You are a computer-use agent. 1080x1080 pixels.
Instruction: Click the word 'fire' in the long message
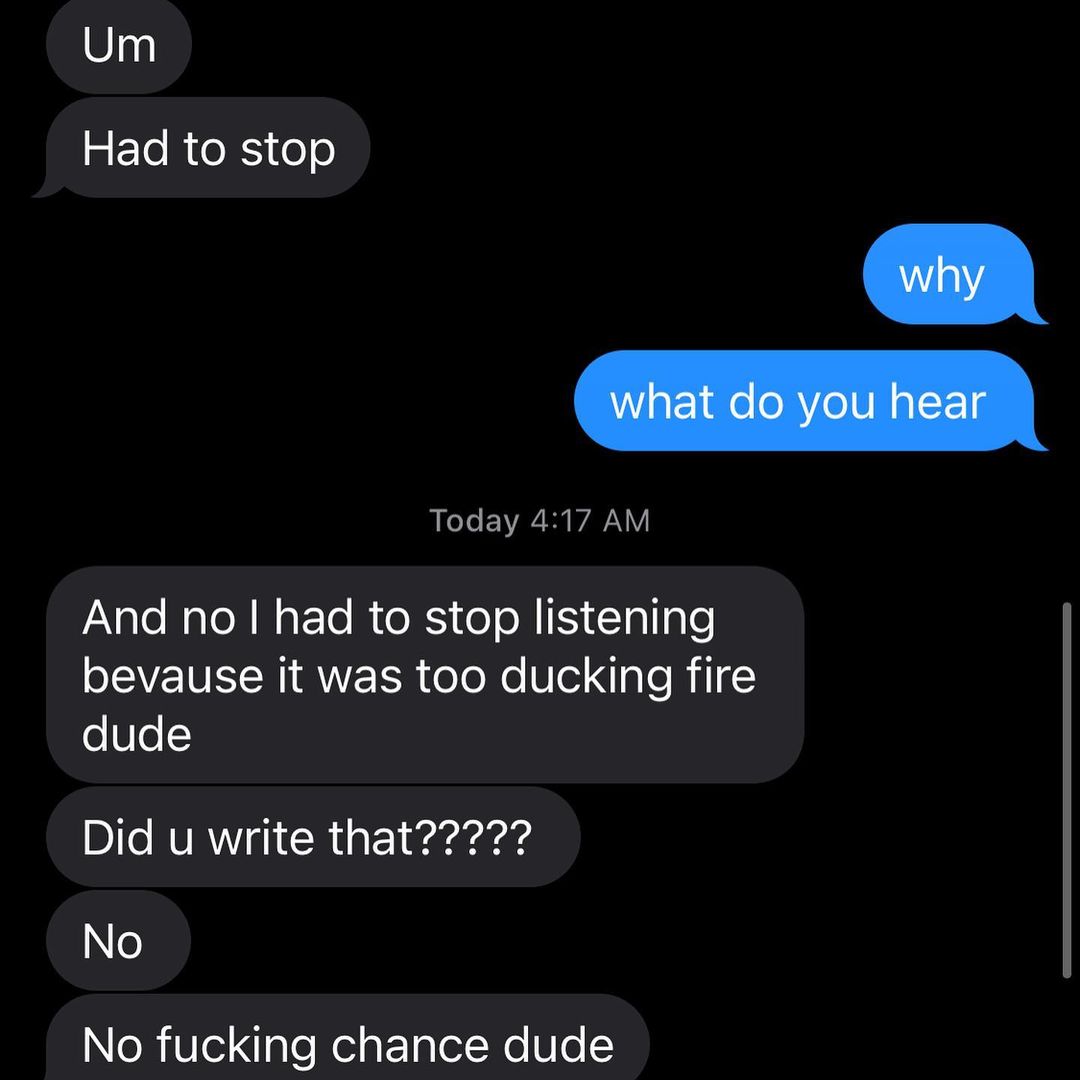[x=721, y=676]
